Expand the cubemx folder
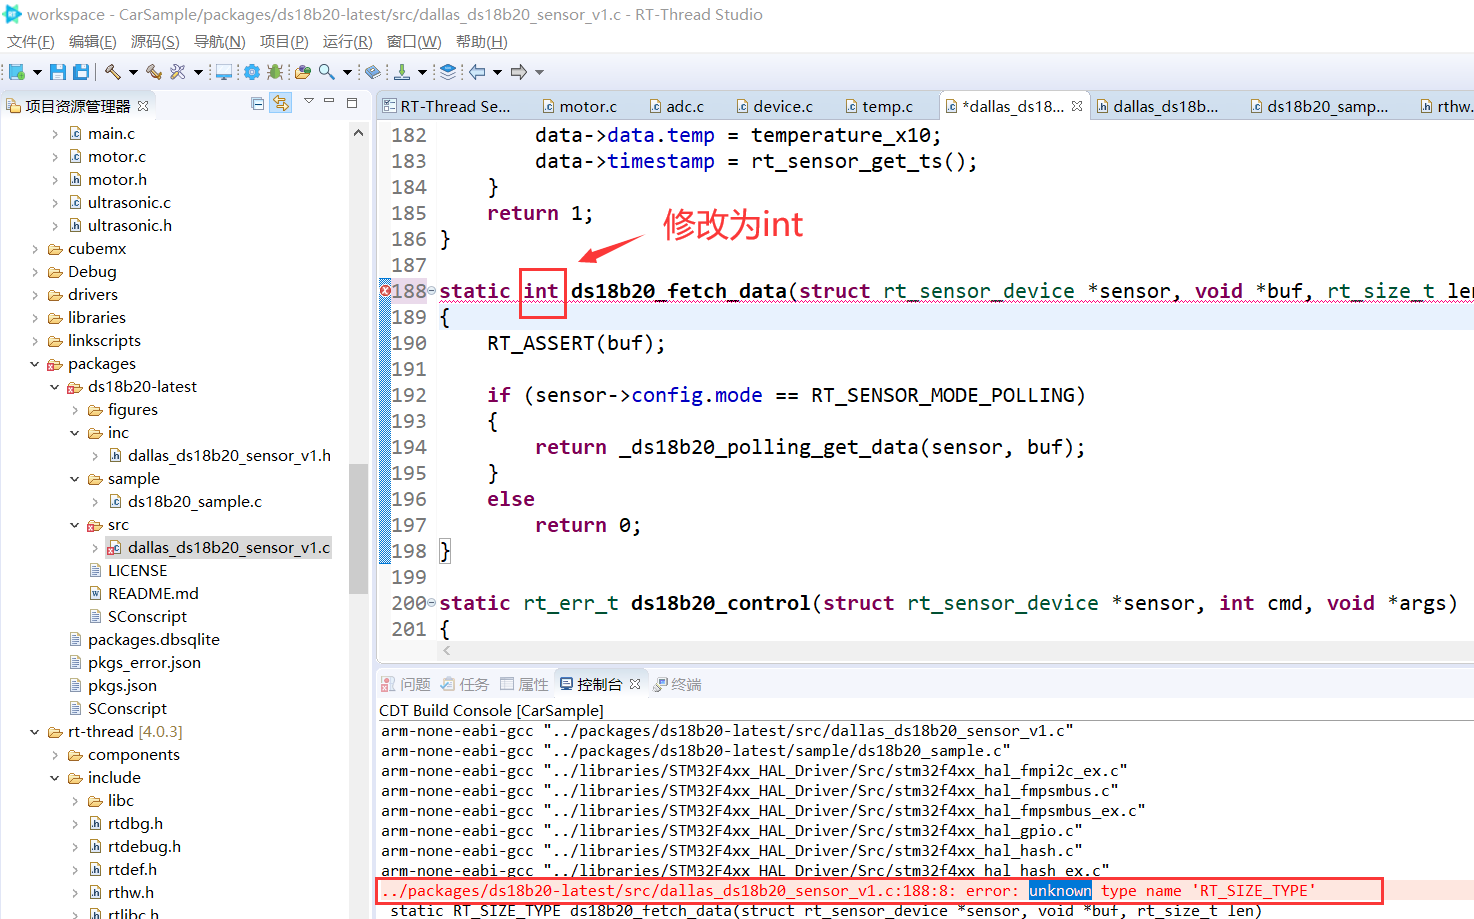 pos(35,249)
